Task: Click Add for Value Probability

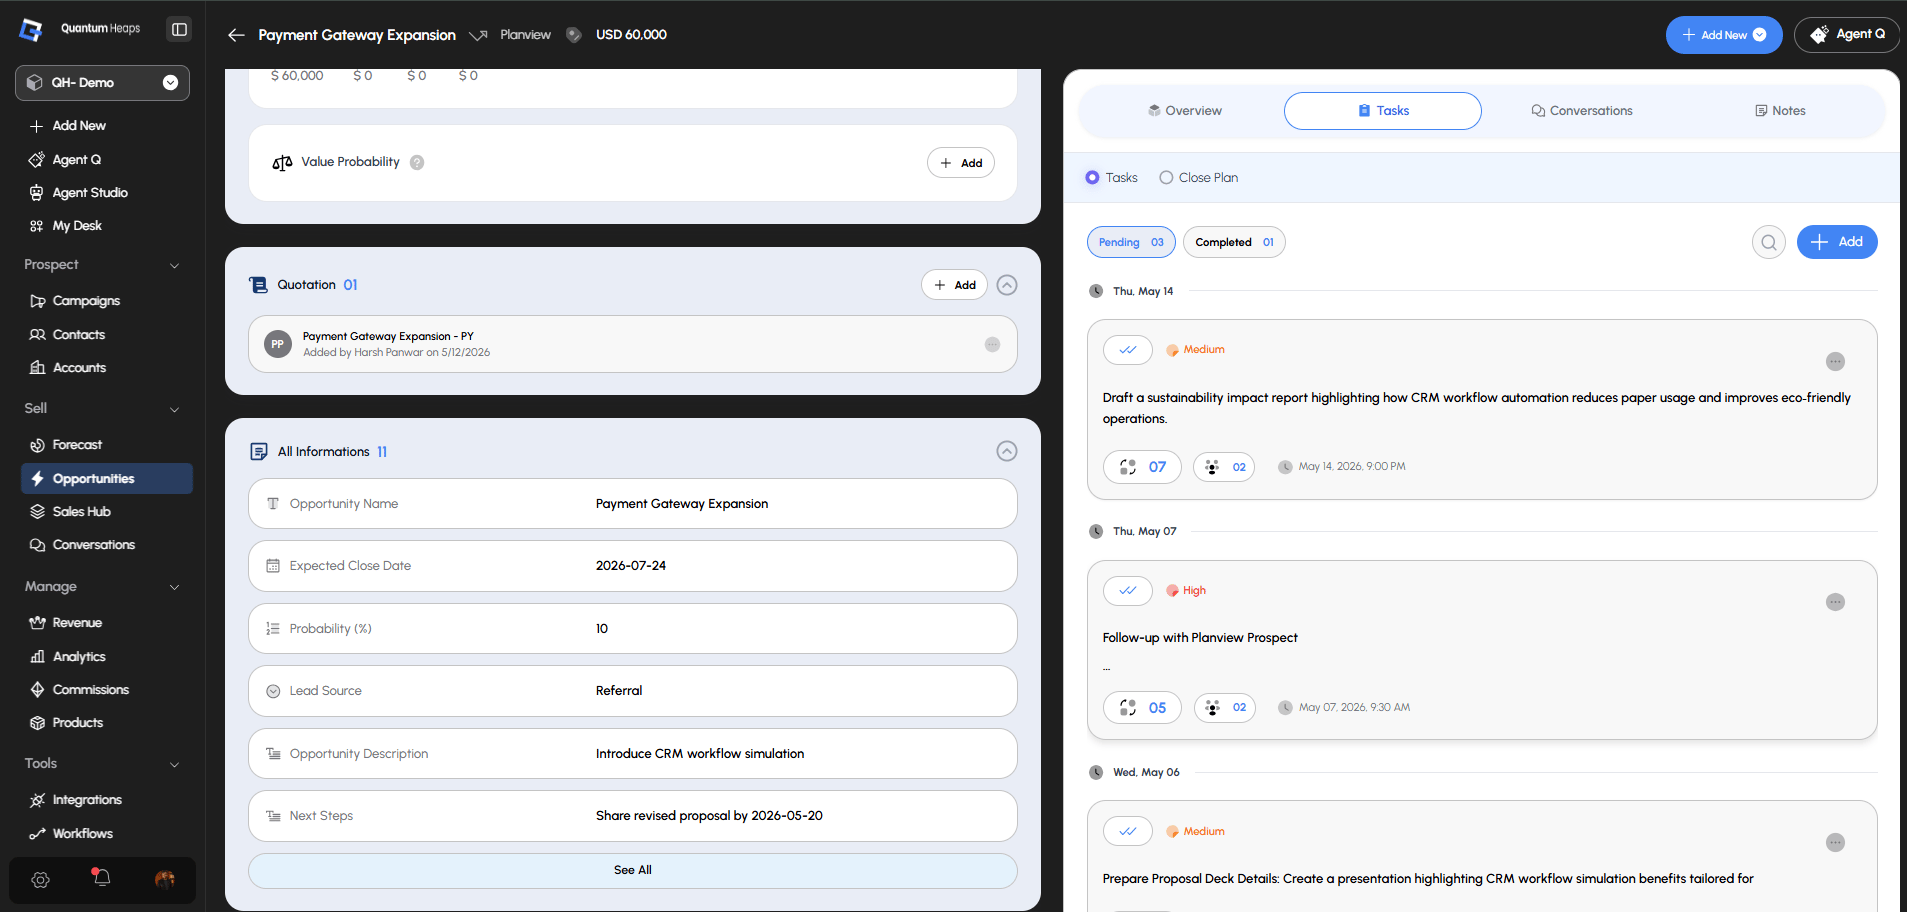Action: [961, 163]
